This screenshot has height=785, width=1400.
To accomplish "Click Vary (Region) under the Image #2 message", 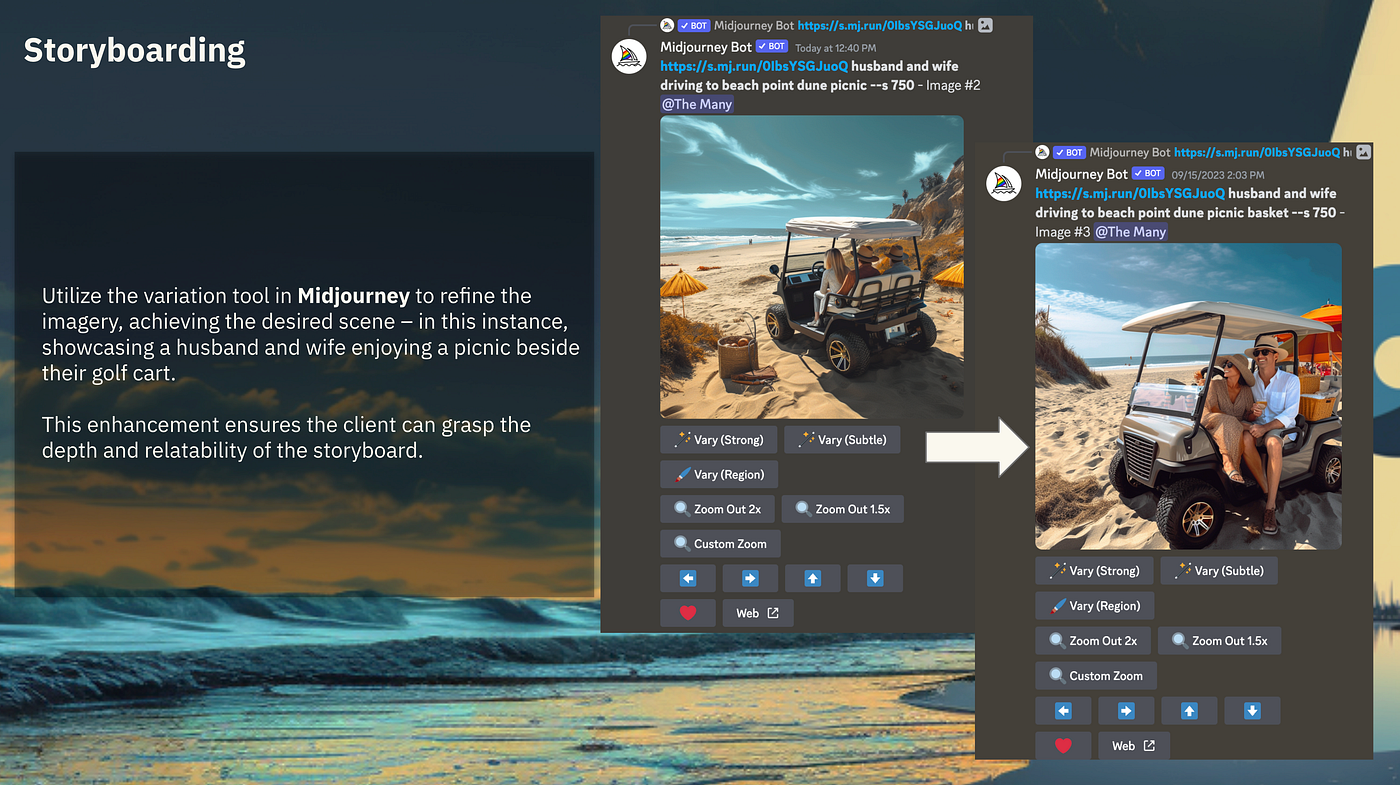I will [x=719, y=474].
